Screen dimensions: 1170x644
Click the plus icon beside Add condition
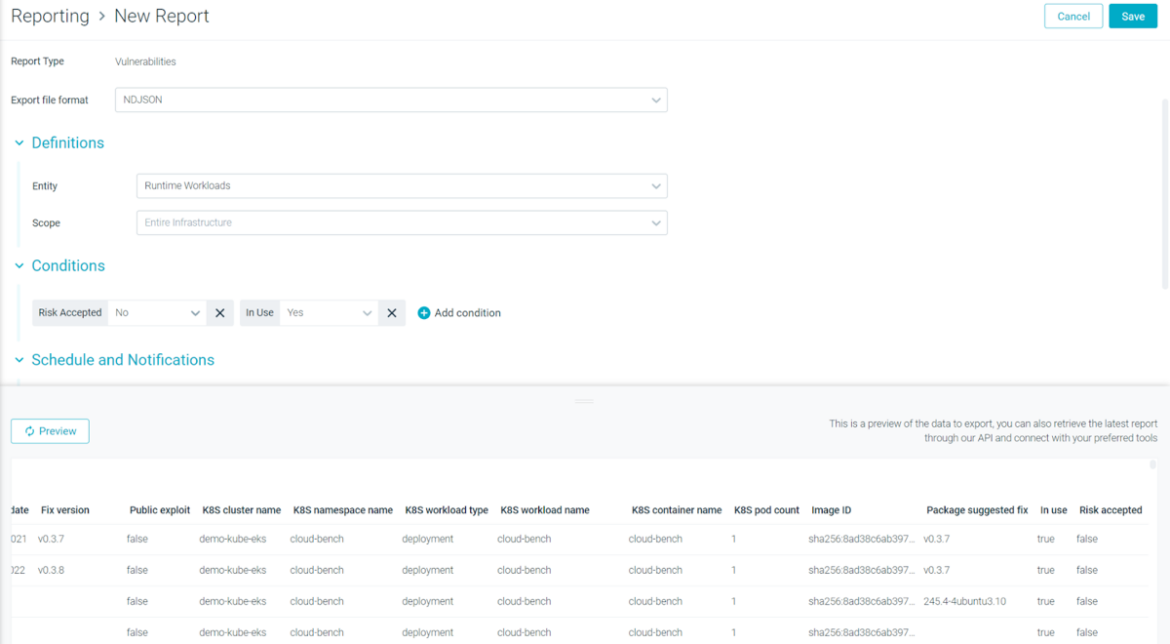click(x=424, y=312)
